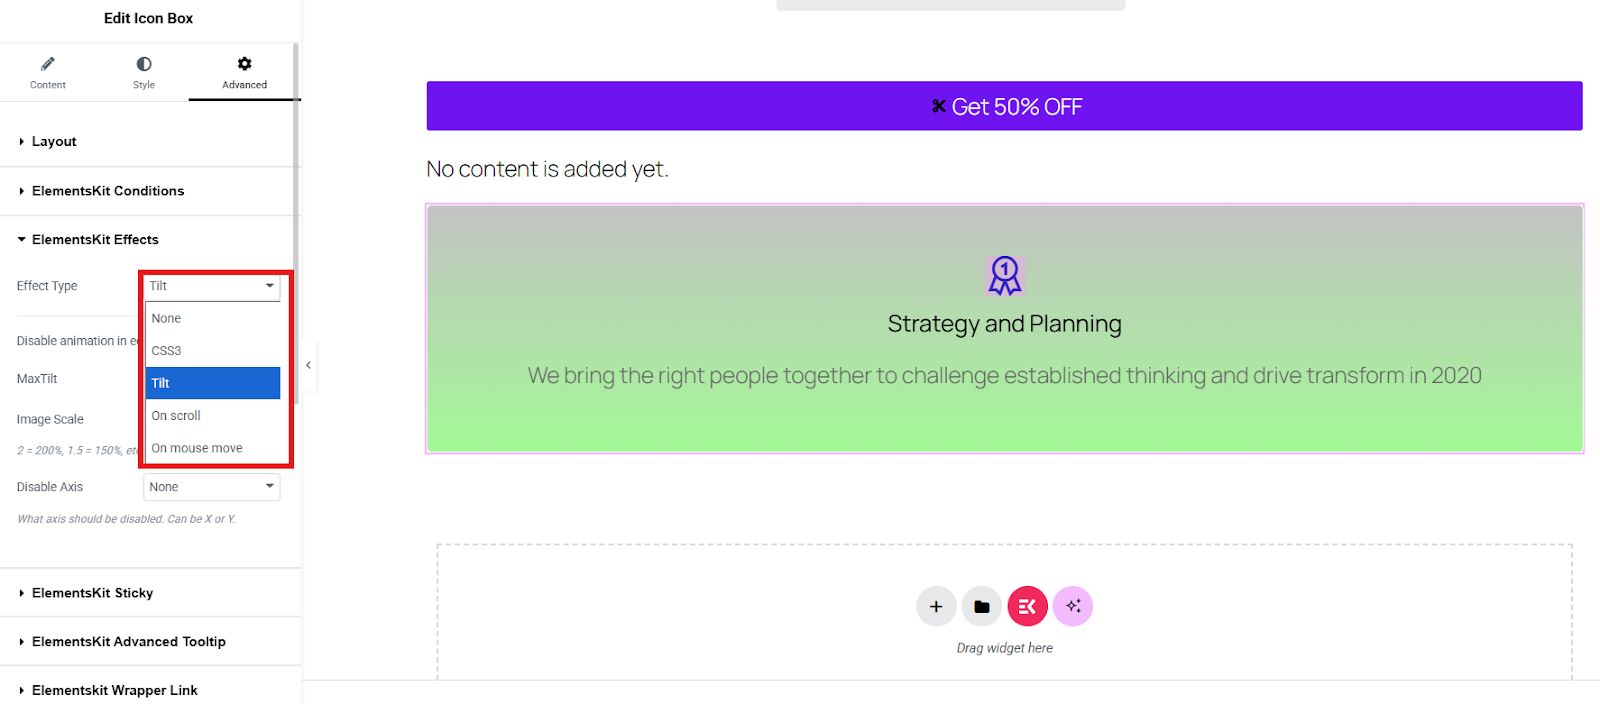Choose On mouse move effect option

(197, 448)
